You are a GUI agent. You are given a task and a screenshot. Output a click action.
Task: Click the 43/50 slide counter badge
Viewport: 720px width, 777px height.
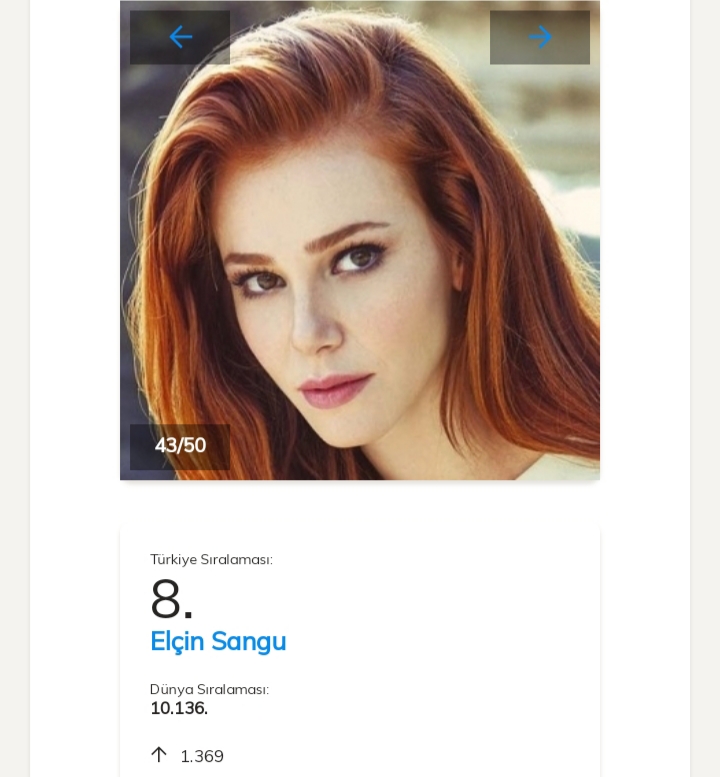coord(180,446)
